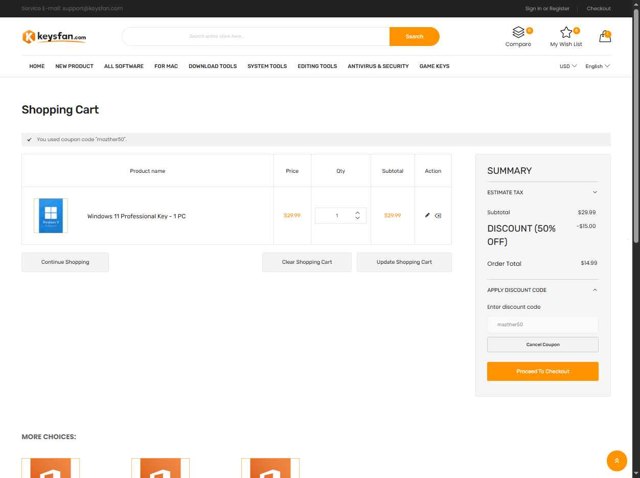
Task: Click the Order Total $14.99 value
Action: (589, 263)
